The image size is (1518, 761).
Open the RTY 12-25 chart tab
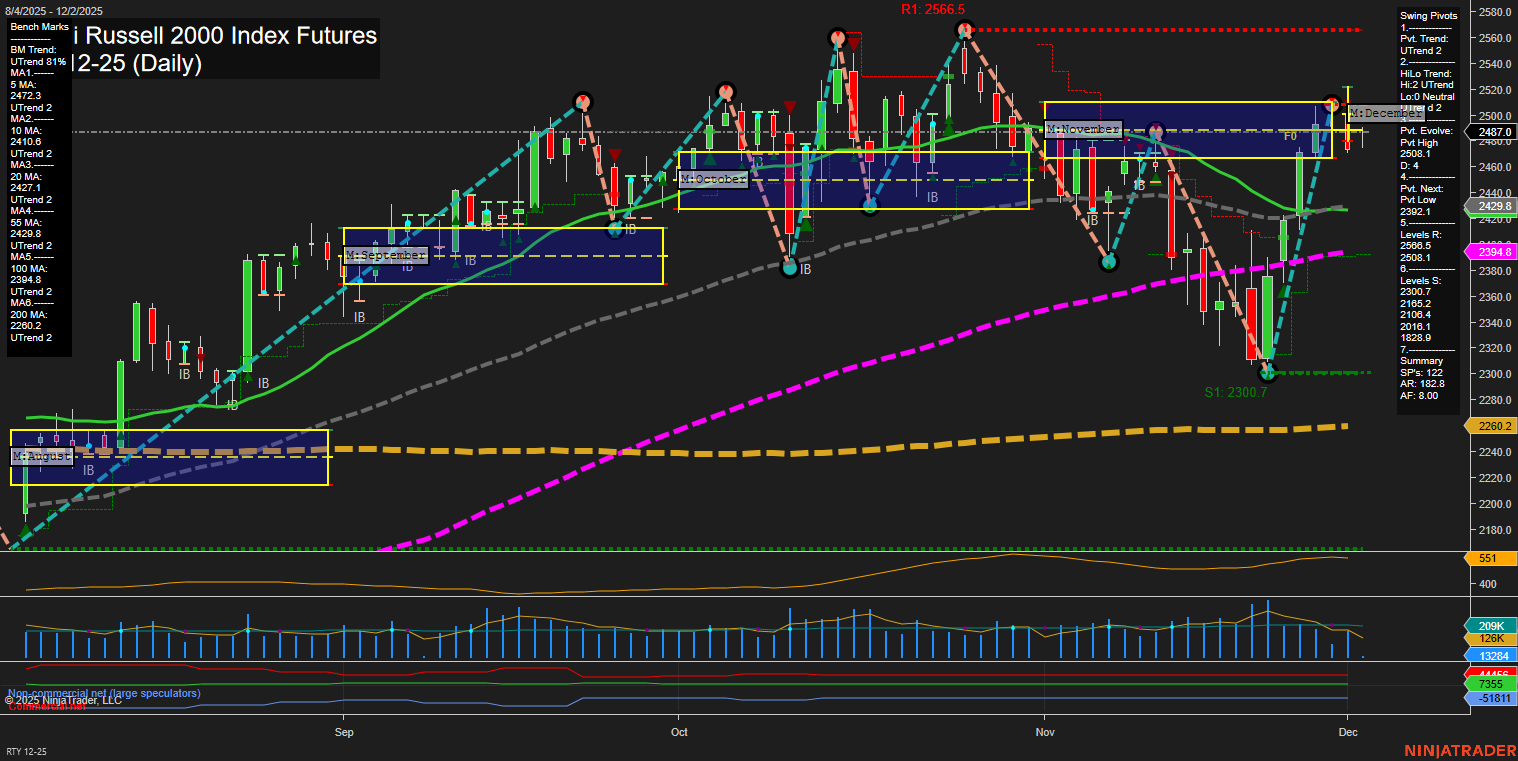[x=27, y=751]
